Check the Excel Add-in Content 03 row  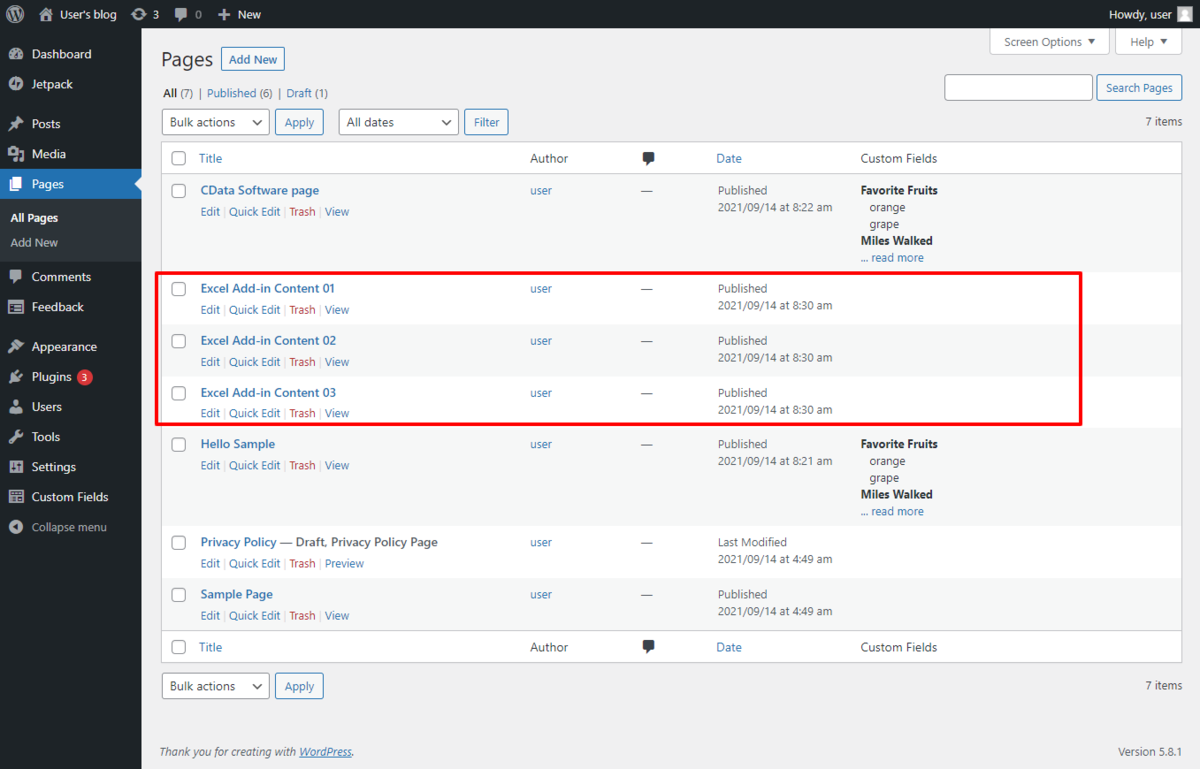coord(178,393)
